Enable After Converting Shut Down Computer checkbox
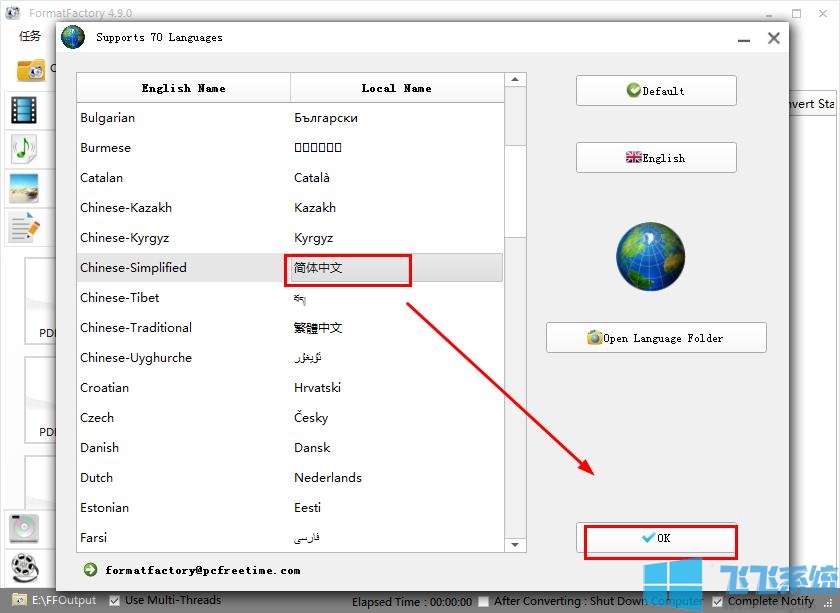840x613 pixels. coord(484,602)
